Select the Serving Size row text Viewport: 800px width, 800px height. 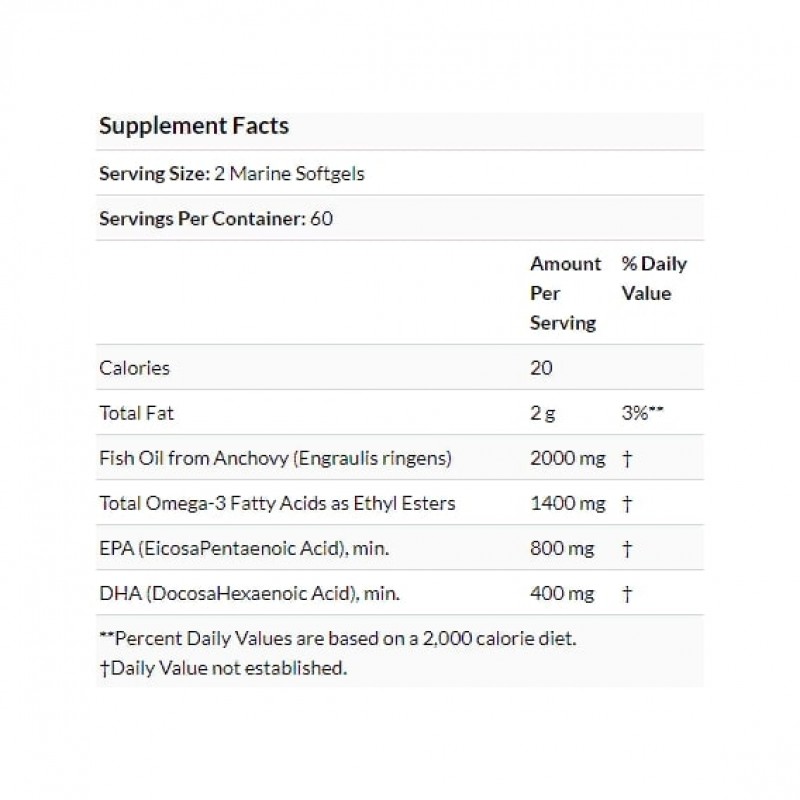pyautogui.click(x=232, y=173)
